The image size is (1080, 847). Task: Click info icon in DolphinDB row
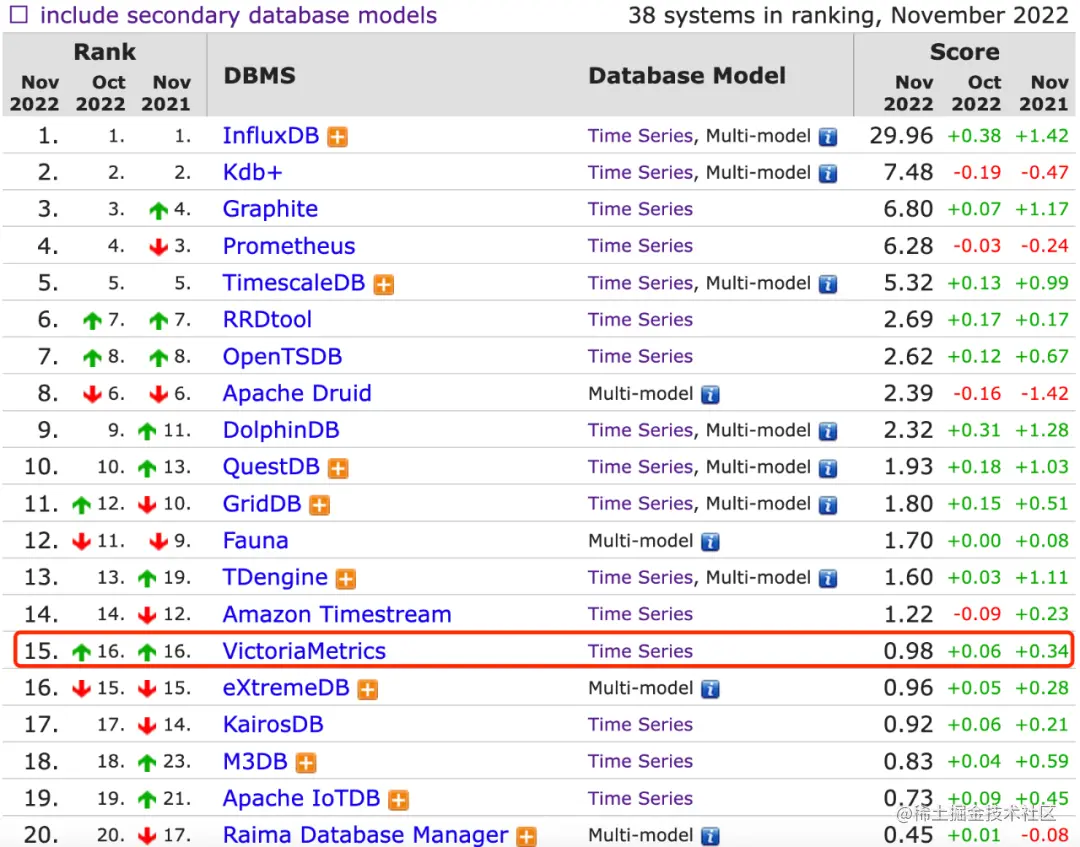pyautogui.click(x=828, y=432)
